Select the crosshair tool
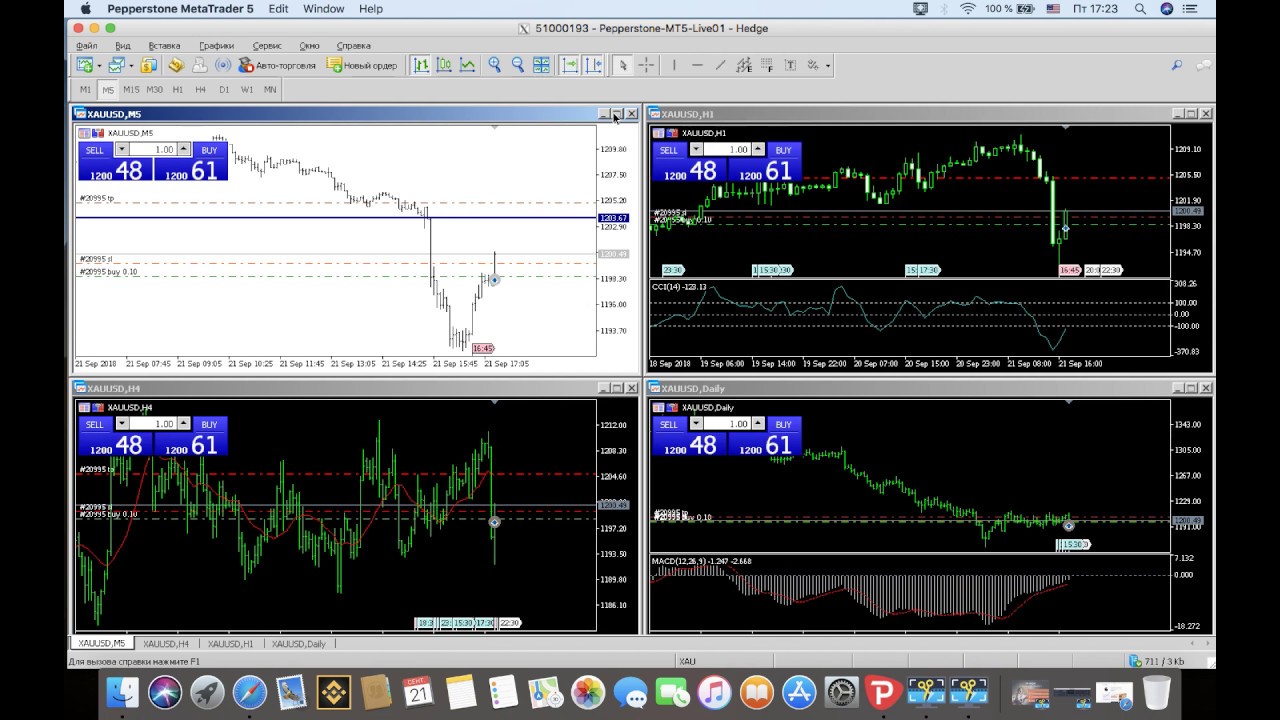The width and height of the screenshot is (1280, 720). point(646,65)
